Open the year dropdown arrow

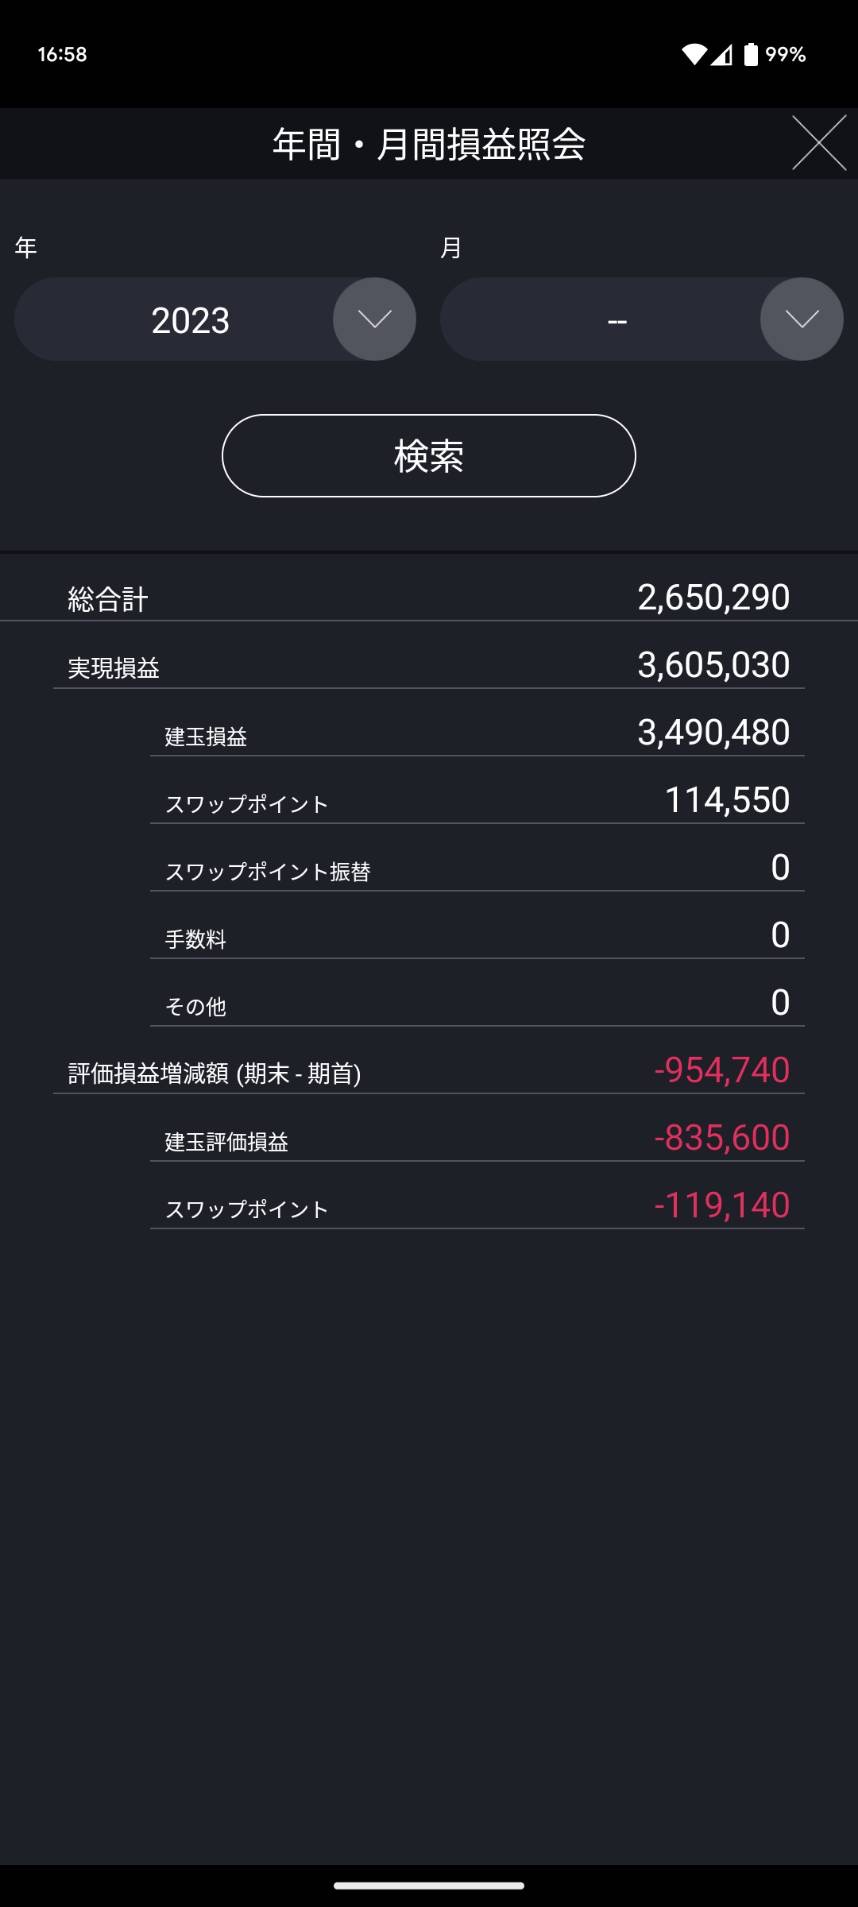(374, 319)
